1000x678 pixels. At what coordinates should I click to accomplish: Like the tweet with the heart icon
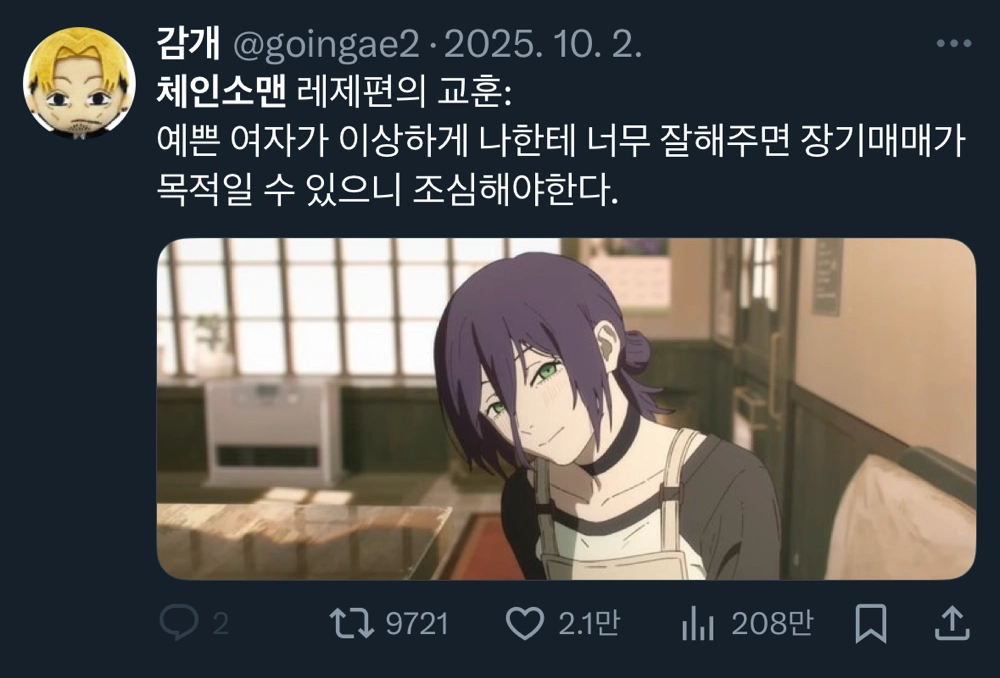coord(524,623)
